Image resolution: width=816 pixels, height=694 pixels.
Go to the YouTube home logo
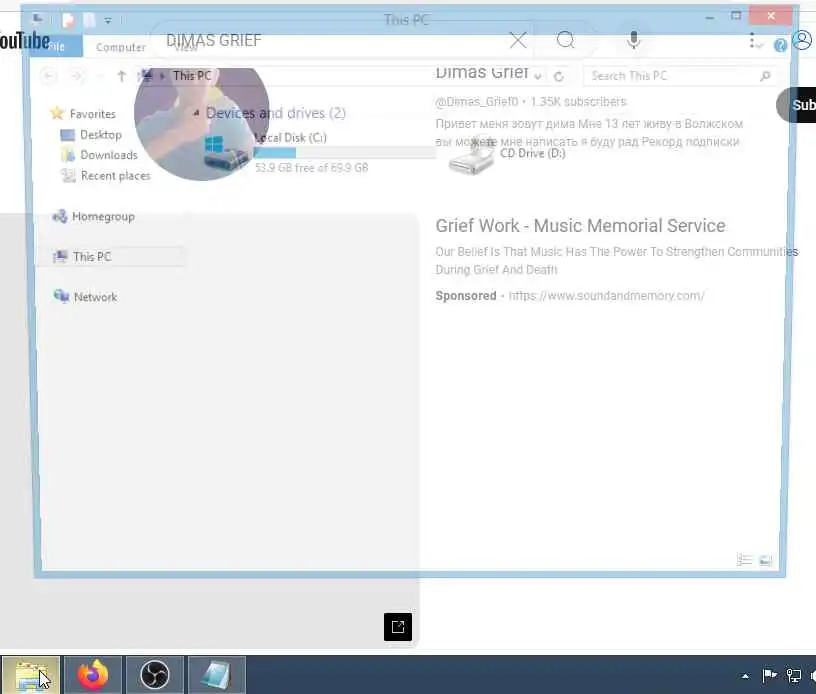click(24, 40)
